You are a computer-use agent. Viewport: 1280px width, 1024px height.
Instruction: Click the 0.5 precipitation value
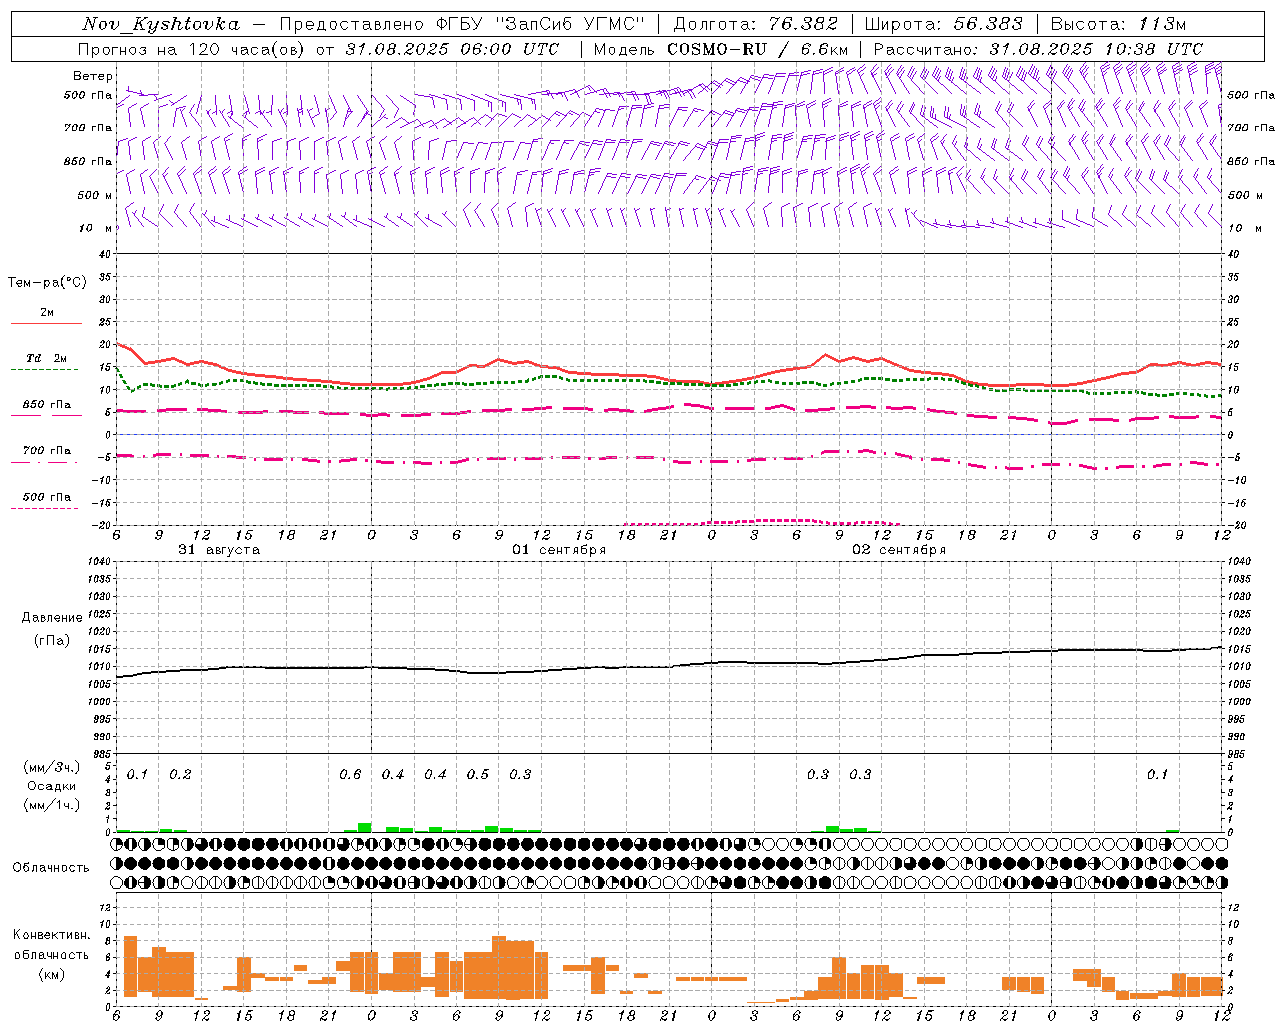point(478,775)
